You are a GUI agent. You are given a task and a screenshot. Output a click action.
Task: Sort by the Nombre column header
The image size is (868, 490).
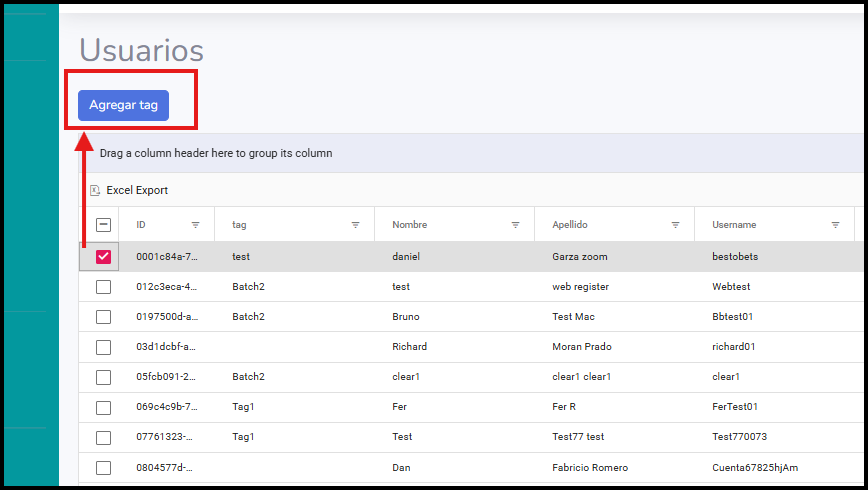pos(410,225)
